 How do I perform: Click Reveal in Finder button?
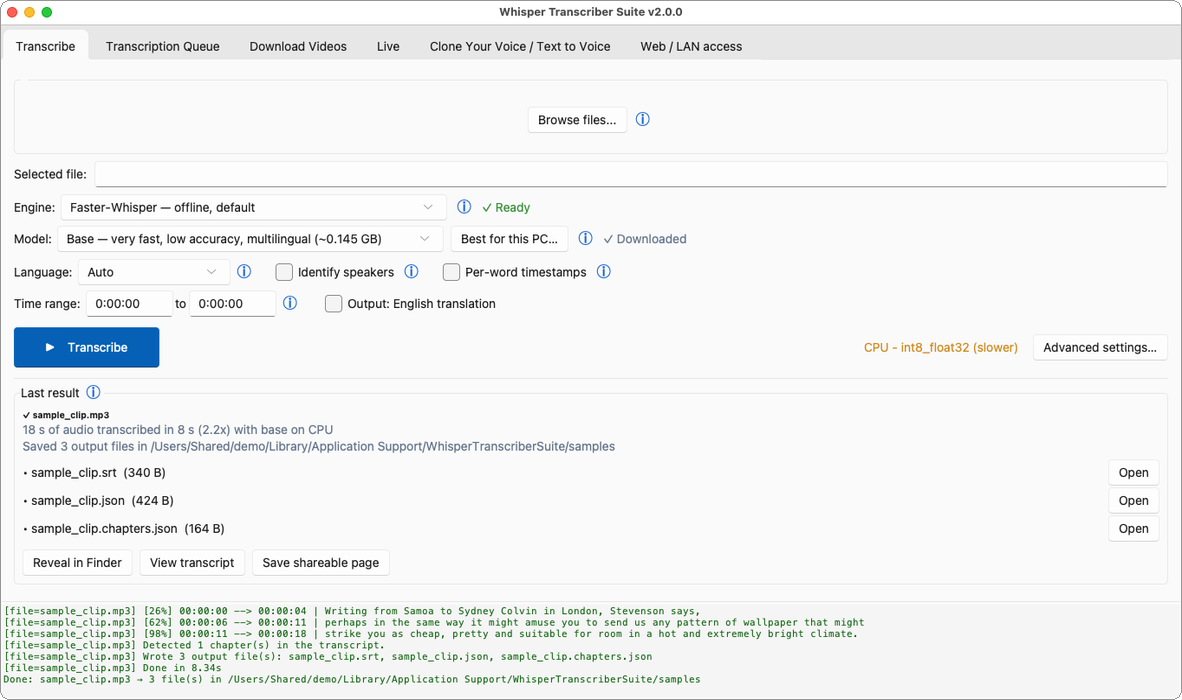(78, 563)
